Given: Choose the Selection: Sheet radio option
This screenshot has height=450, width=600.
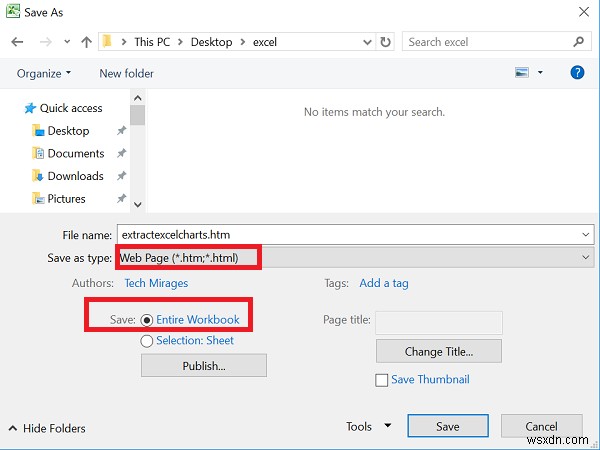Looking at the screenshot, I should [147, 341].
